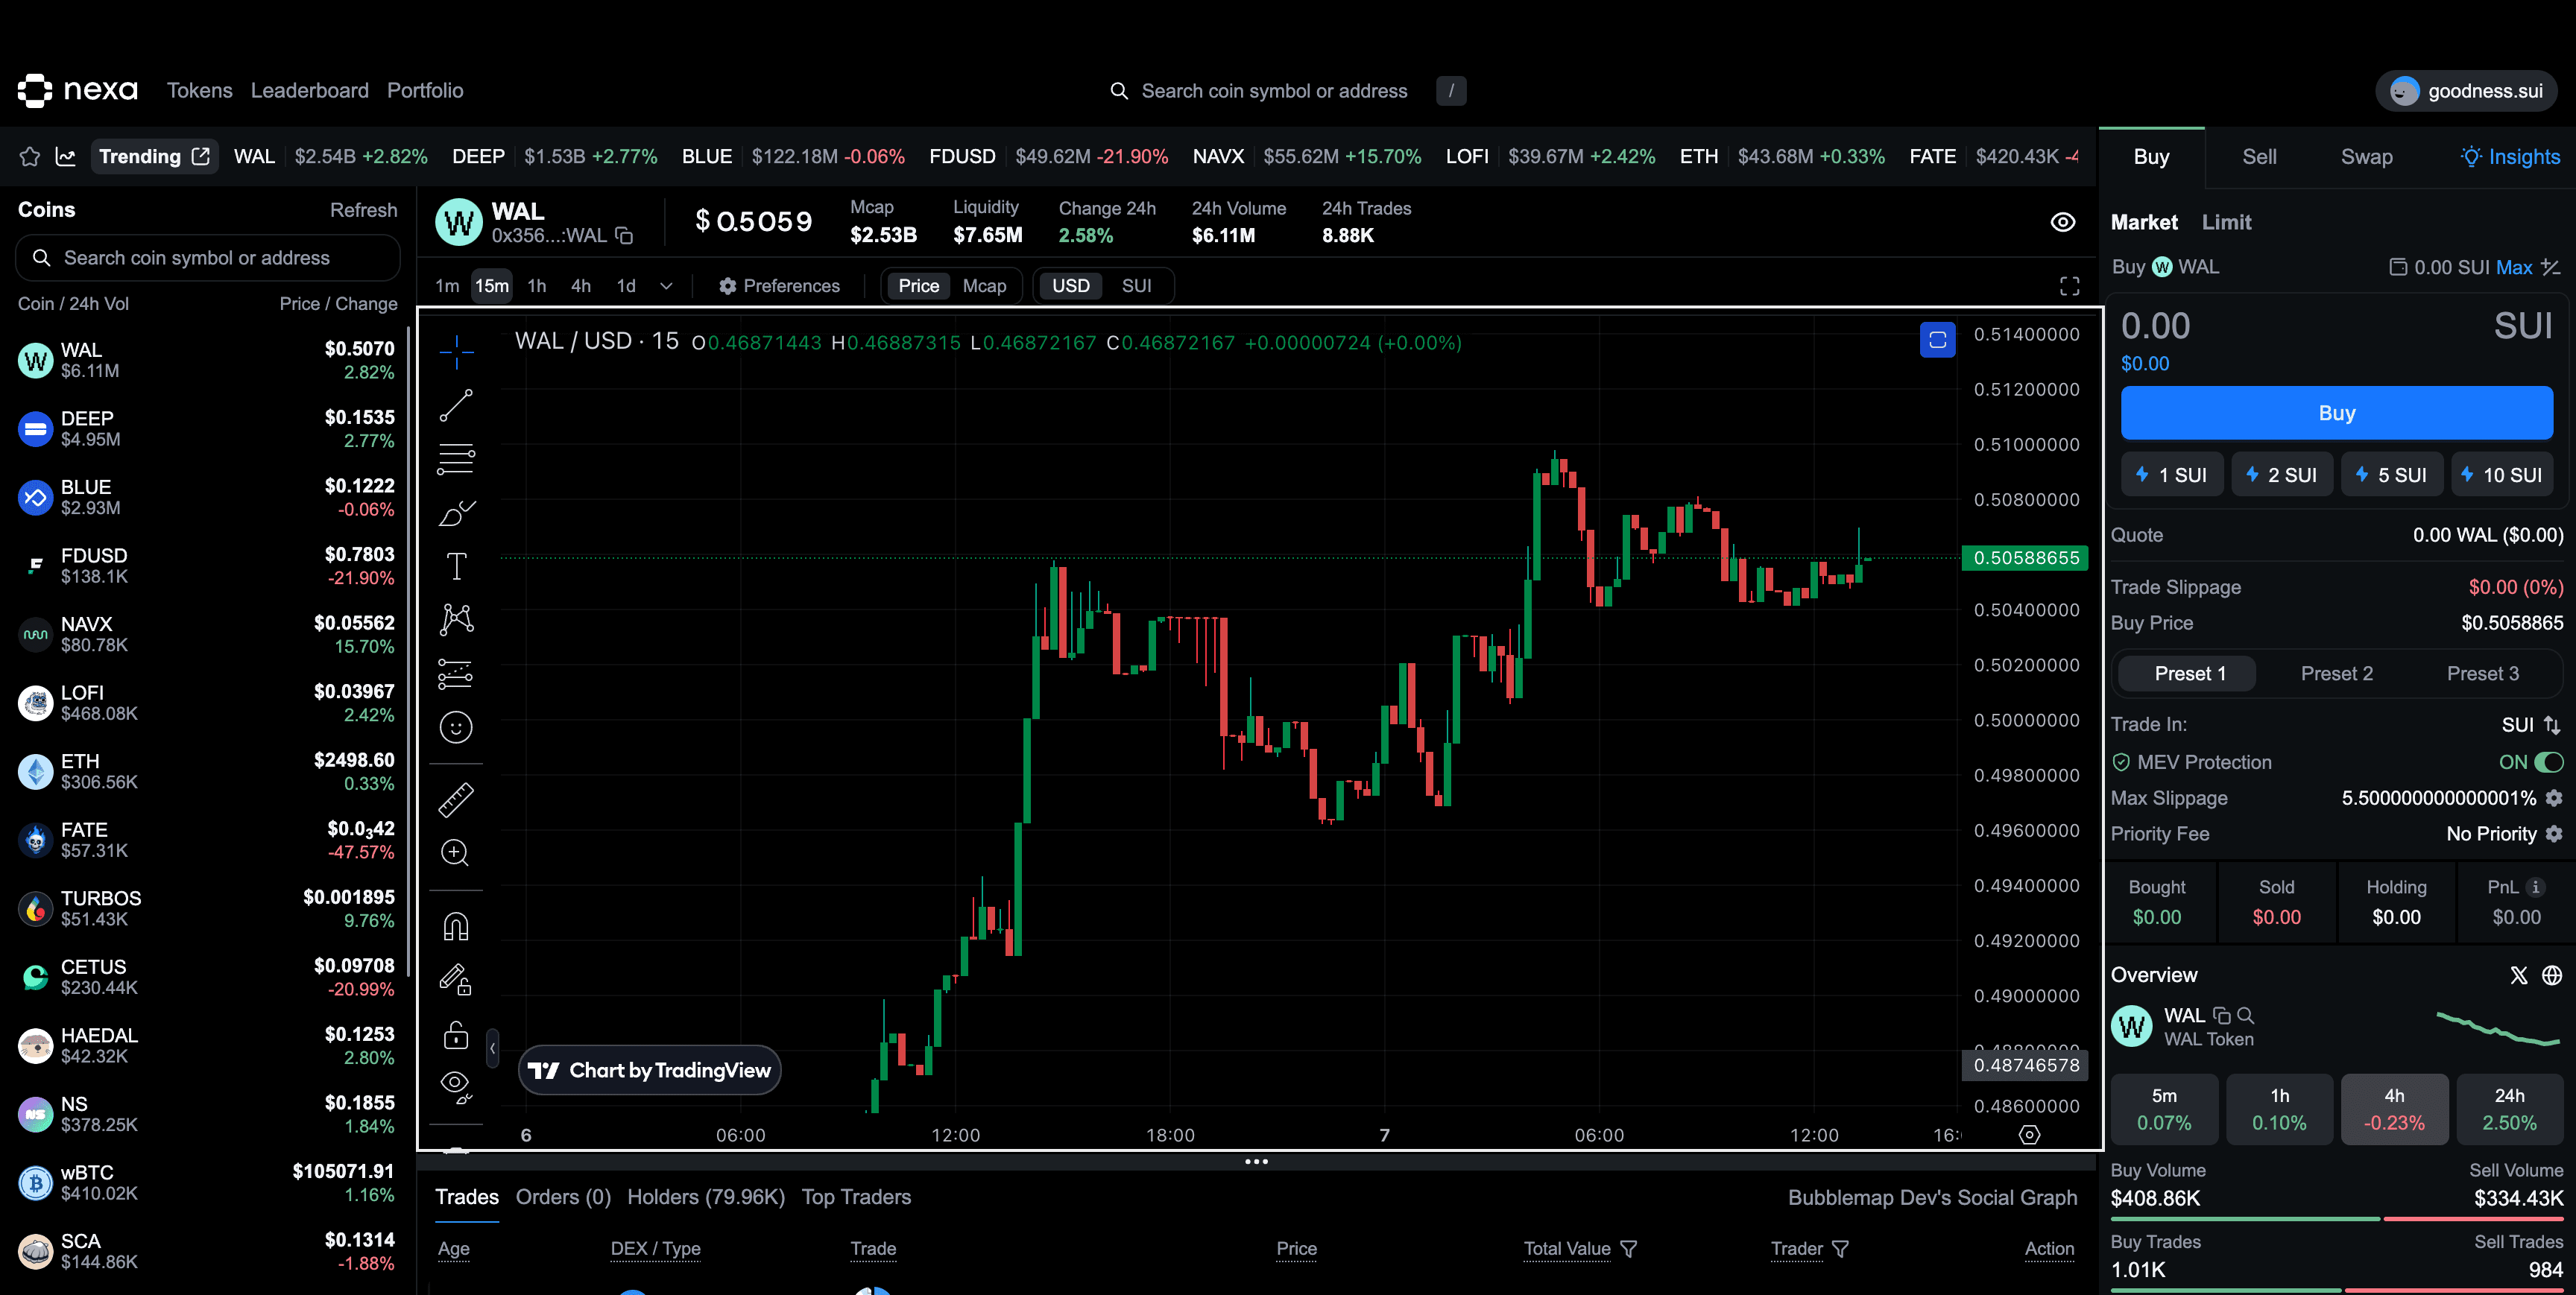Open the Holders (79.96K) tab

[x=706, y=1196]
